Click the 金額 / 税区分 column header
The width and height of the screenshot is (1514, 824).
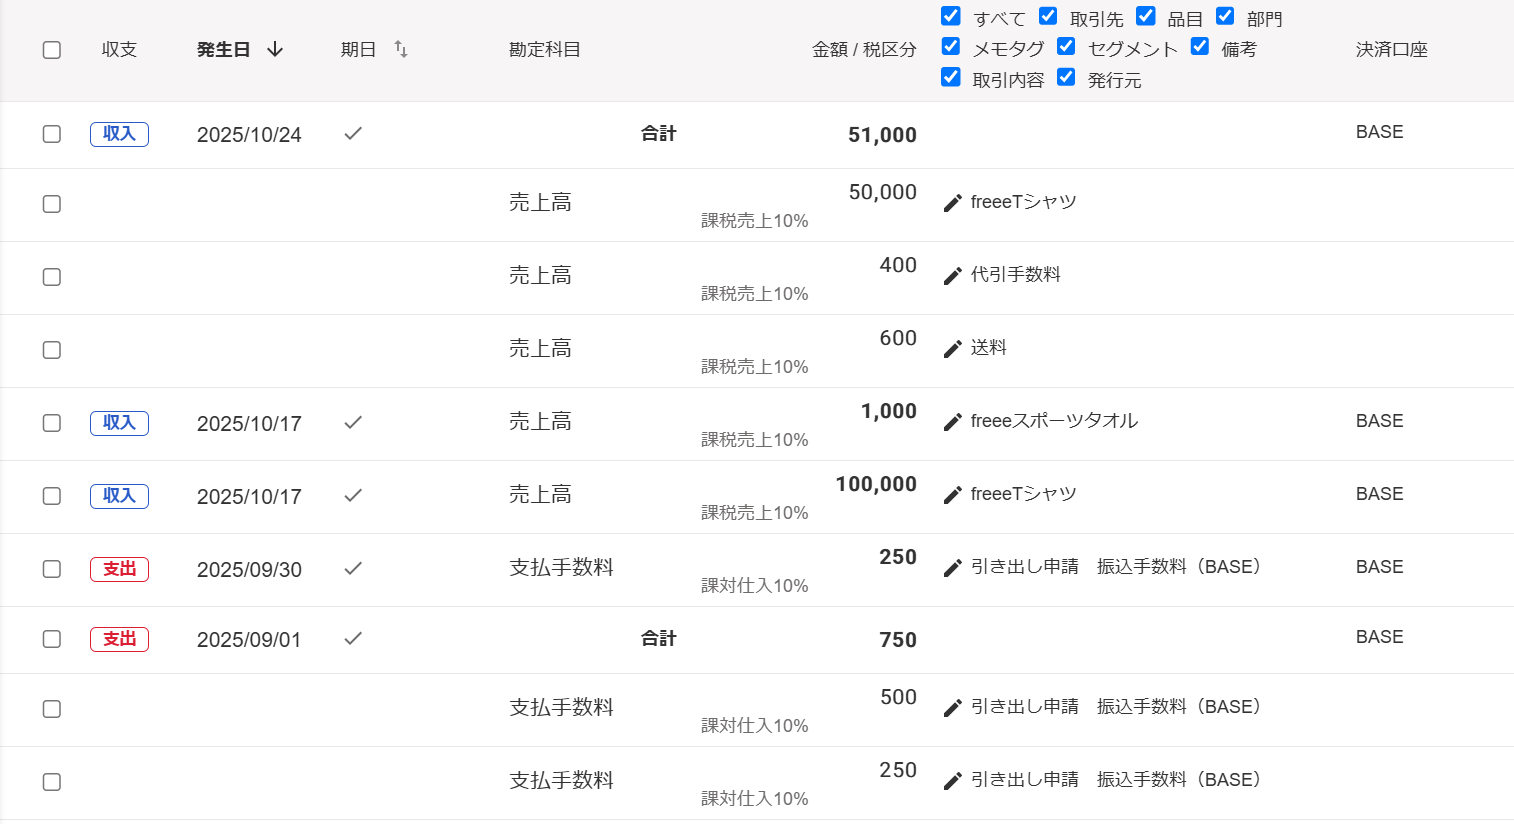click(864, 50)
